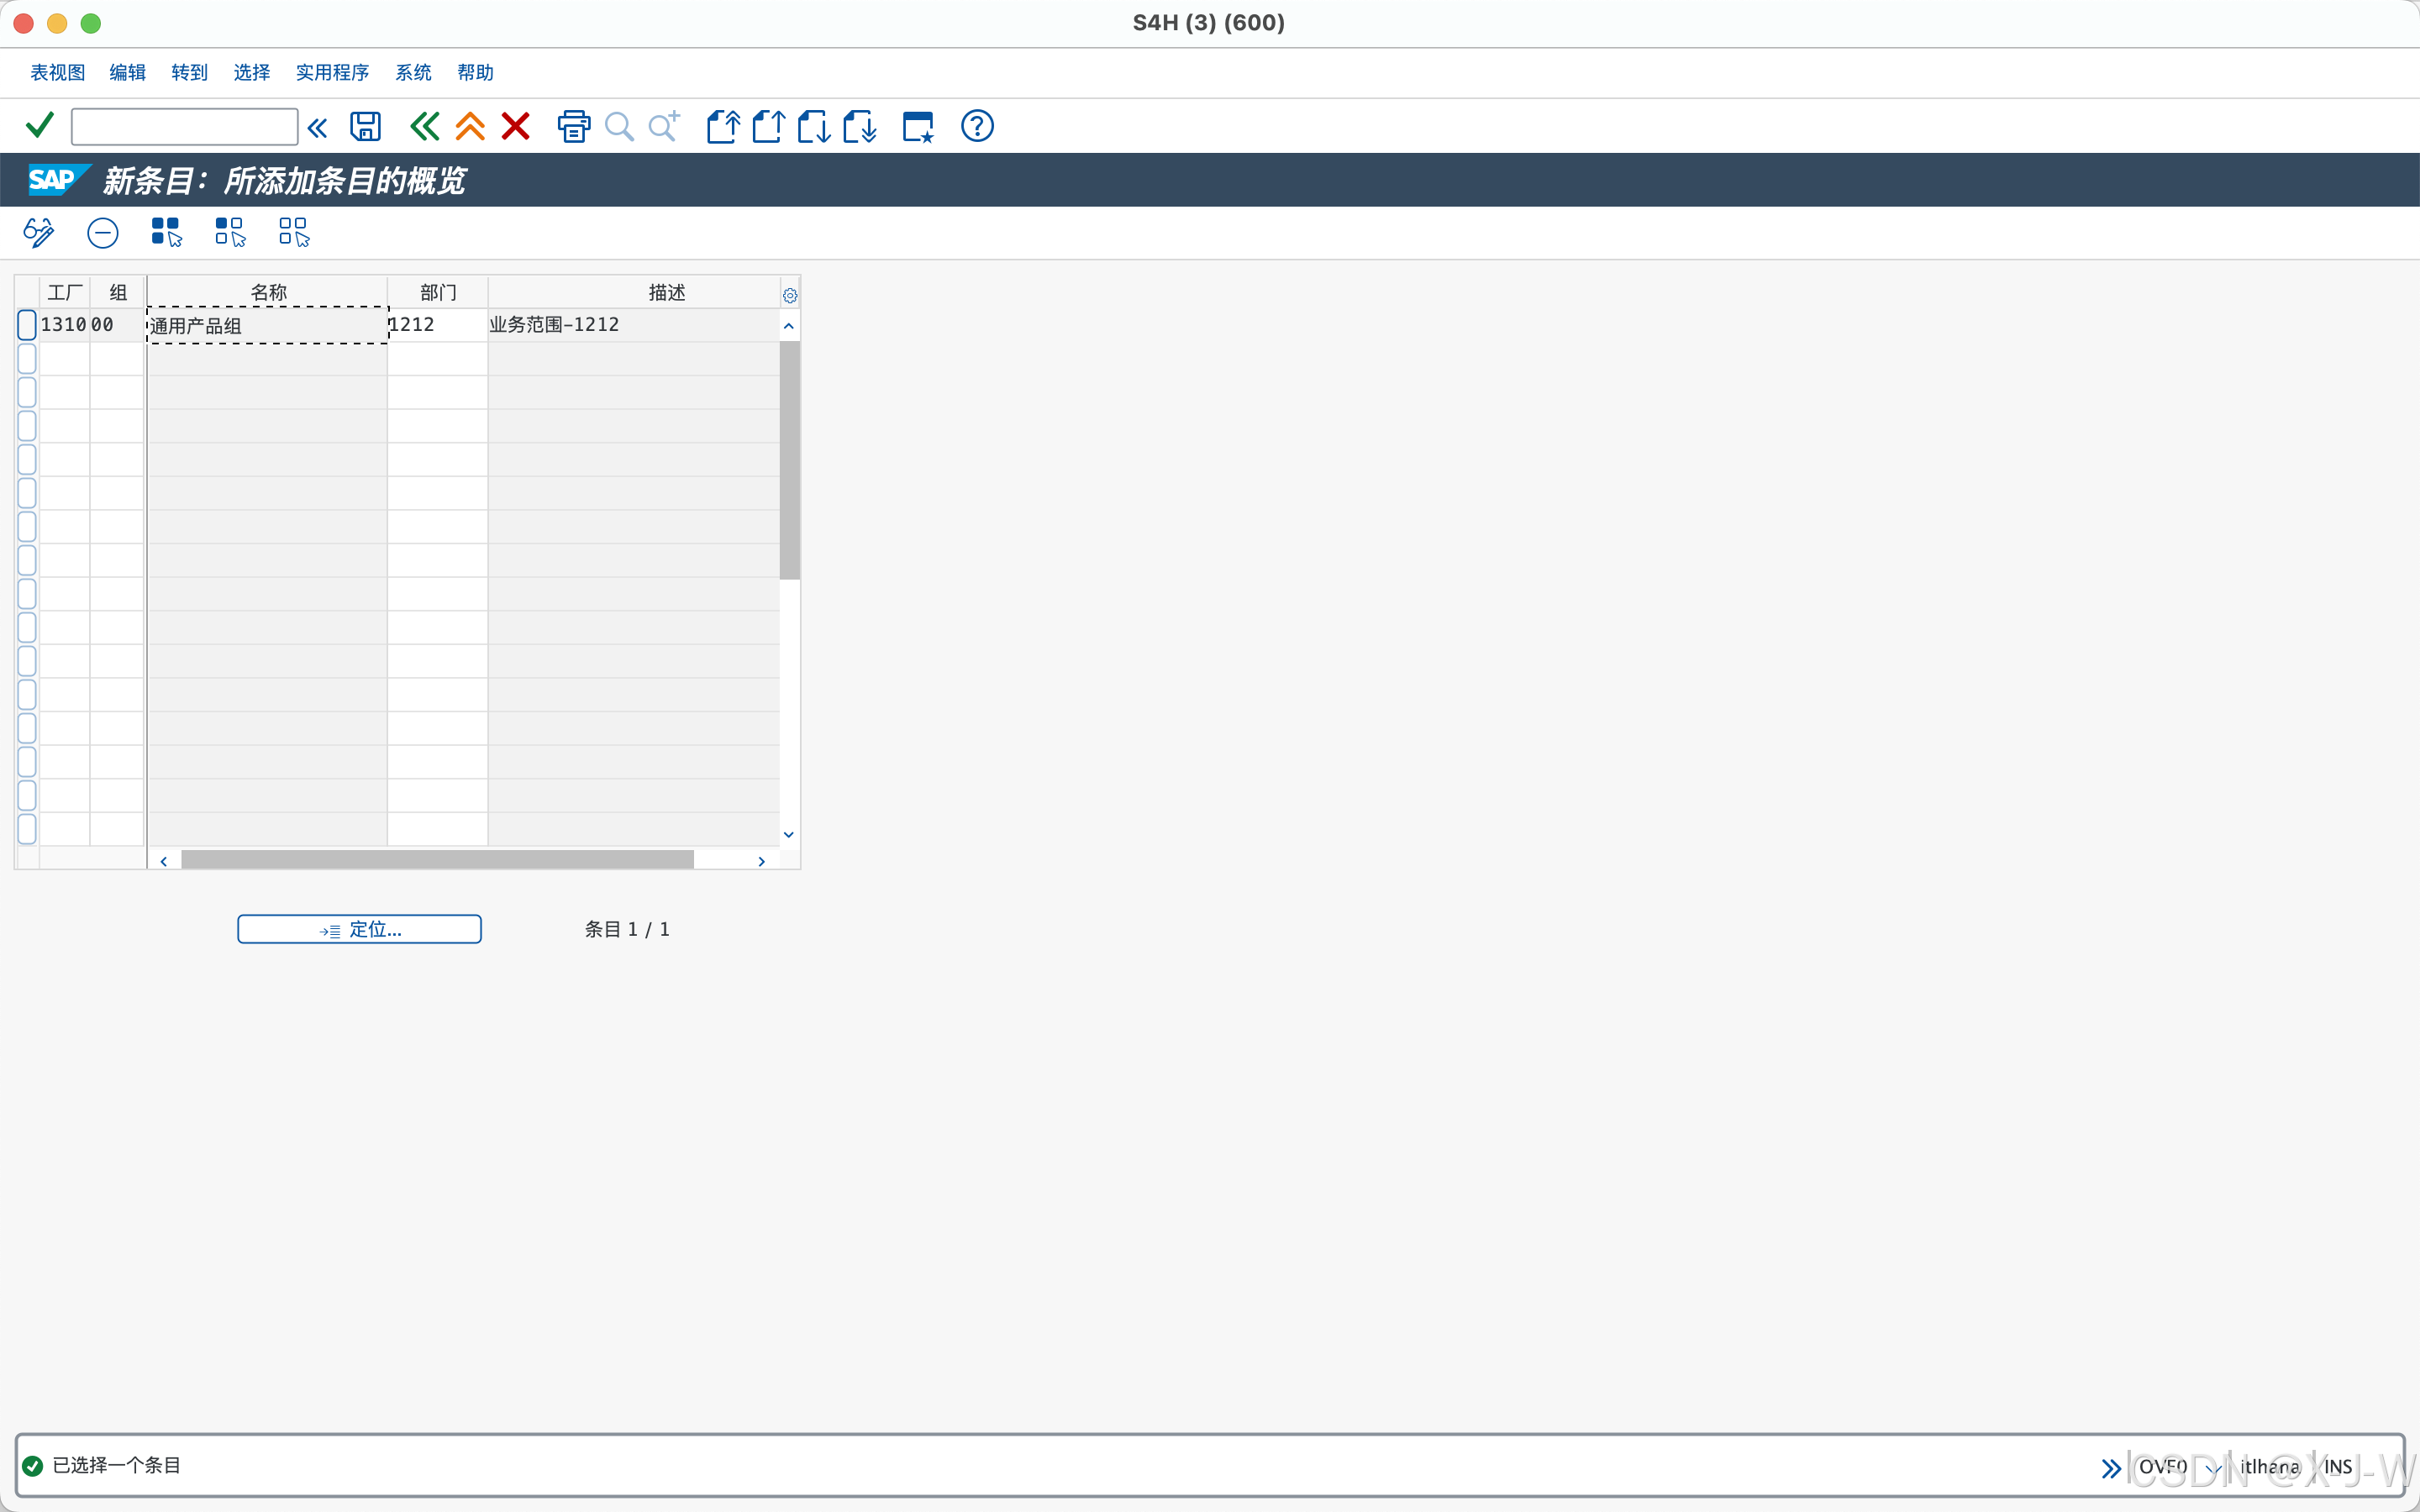
Task: Click the Print icon in the toolbar
Action: coord(573,127)
